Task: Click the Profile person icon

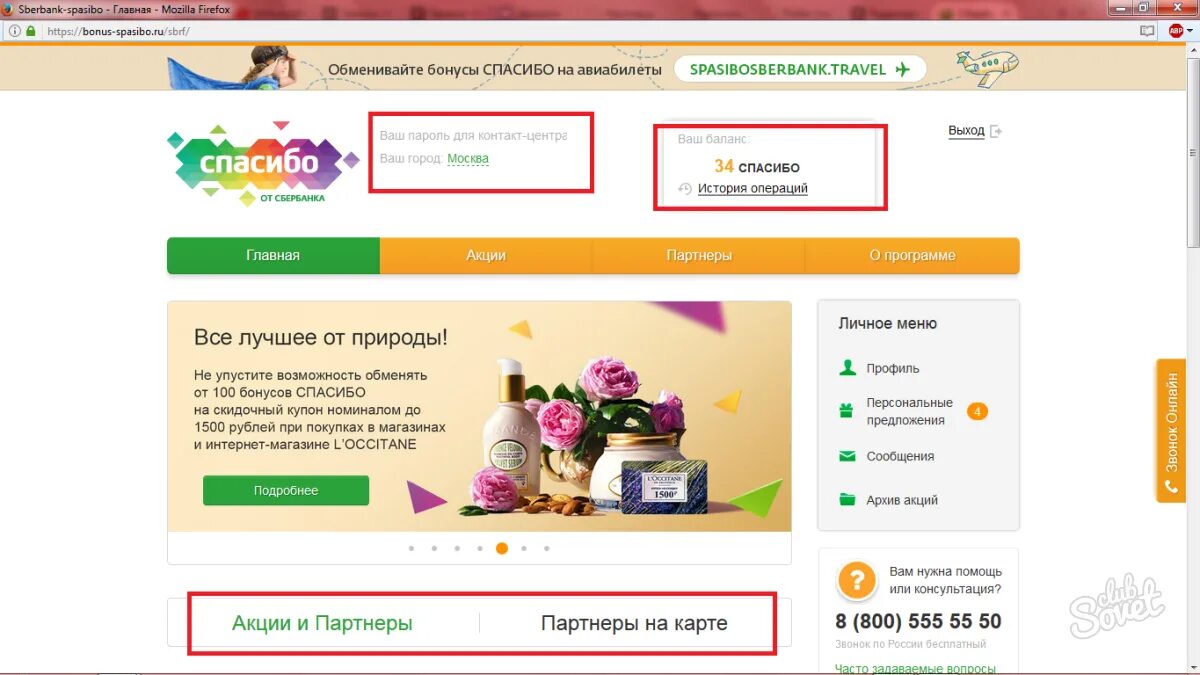Action: coord(848,368)
